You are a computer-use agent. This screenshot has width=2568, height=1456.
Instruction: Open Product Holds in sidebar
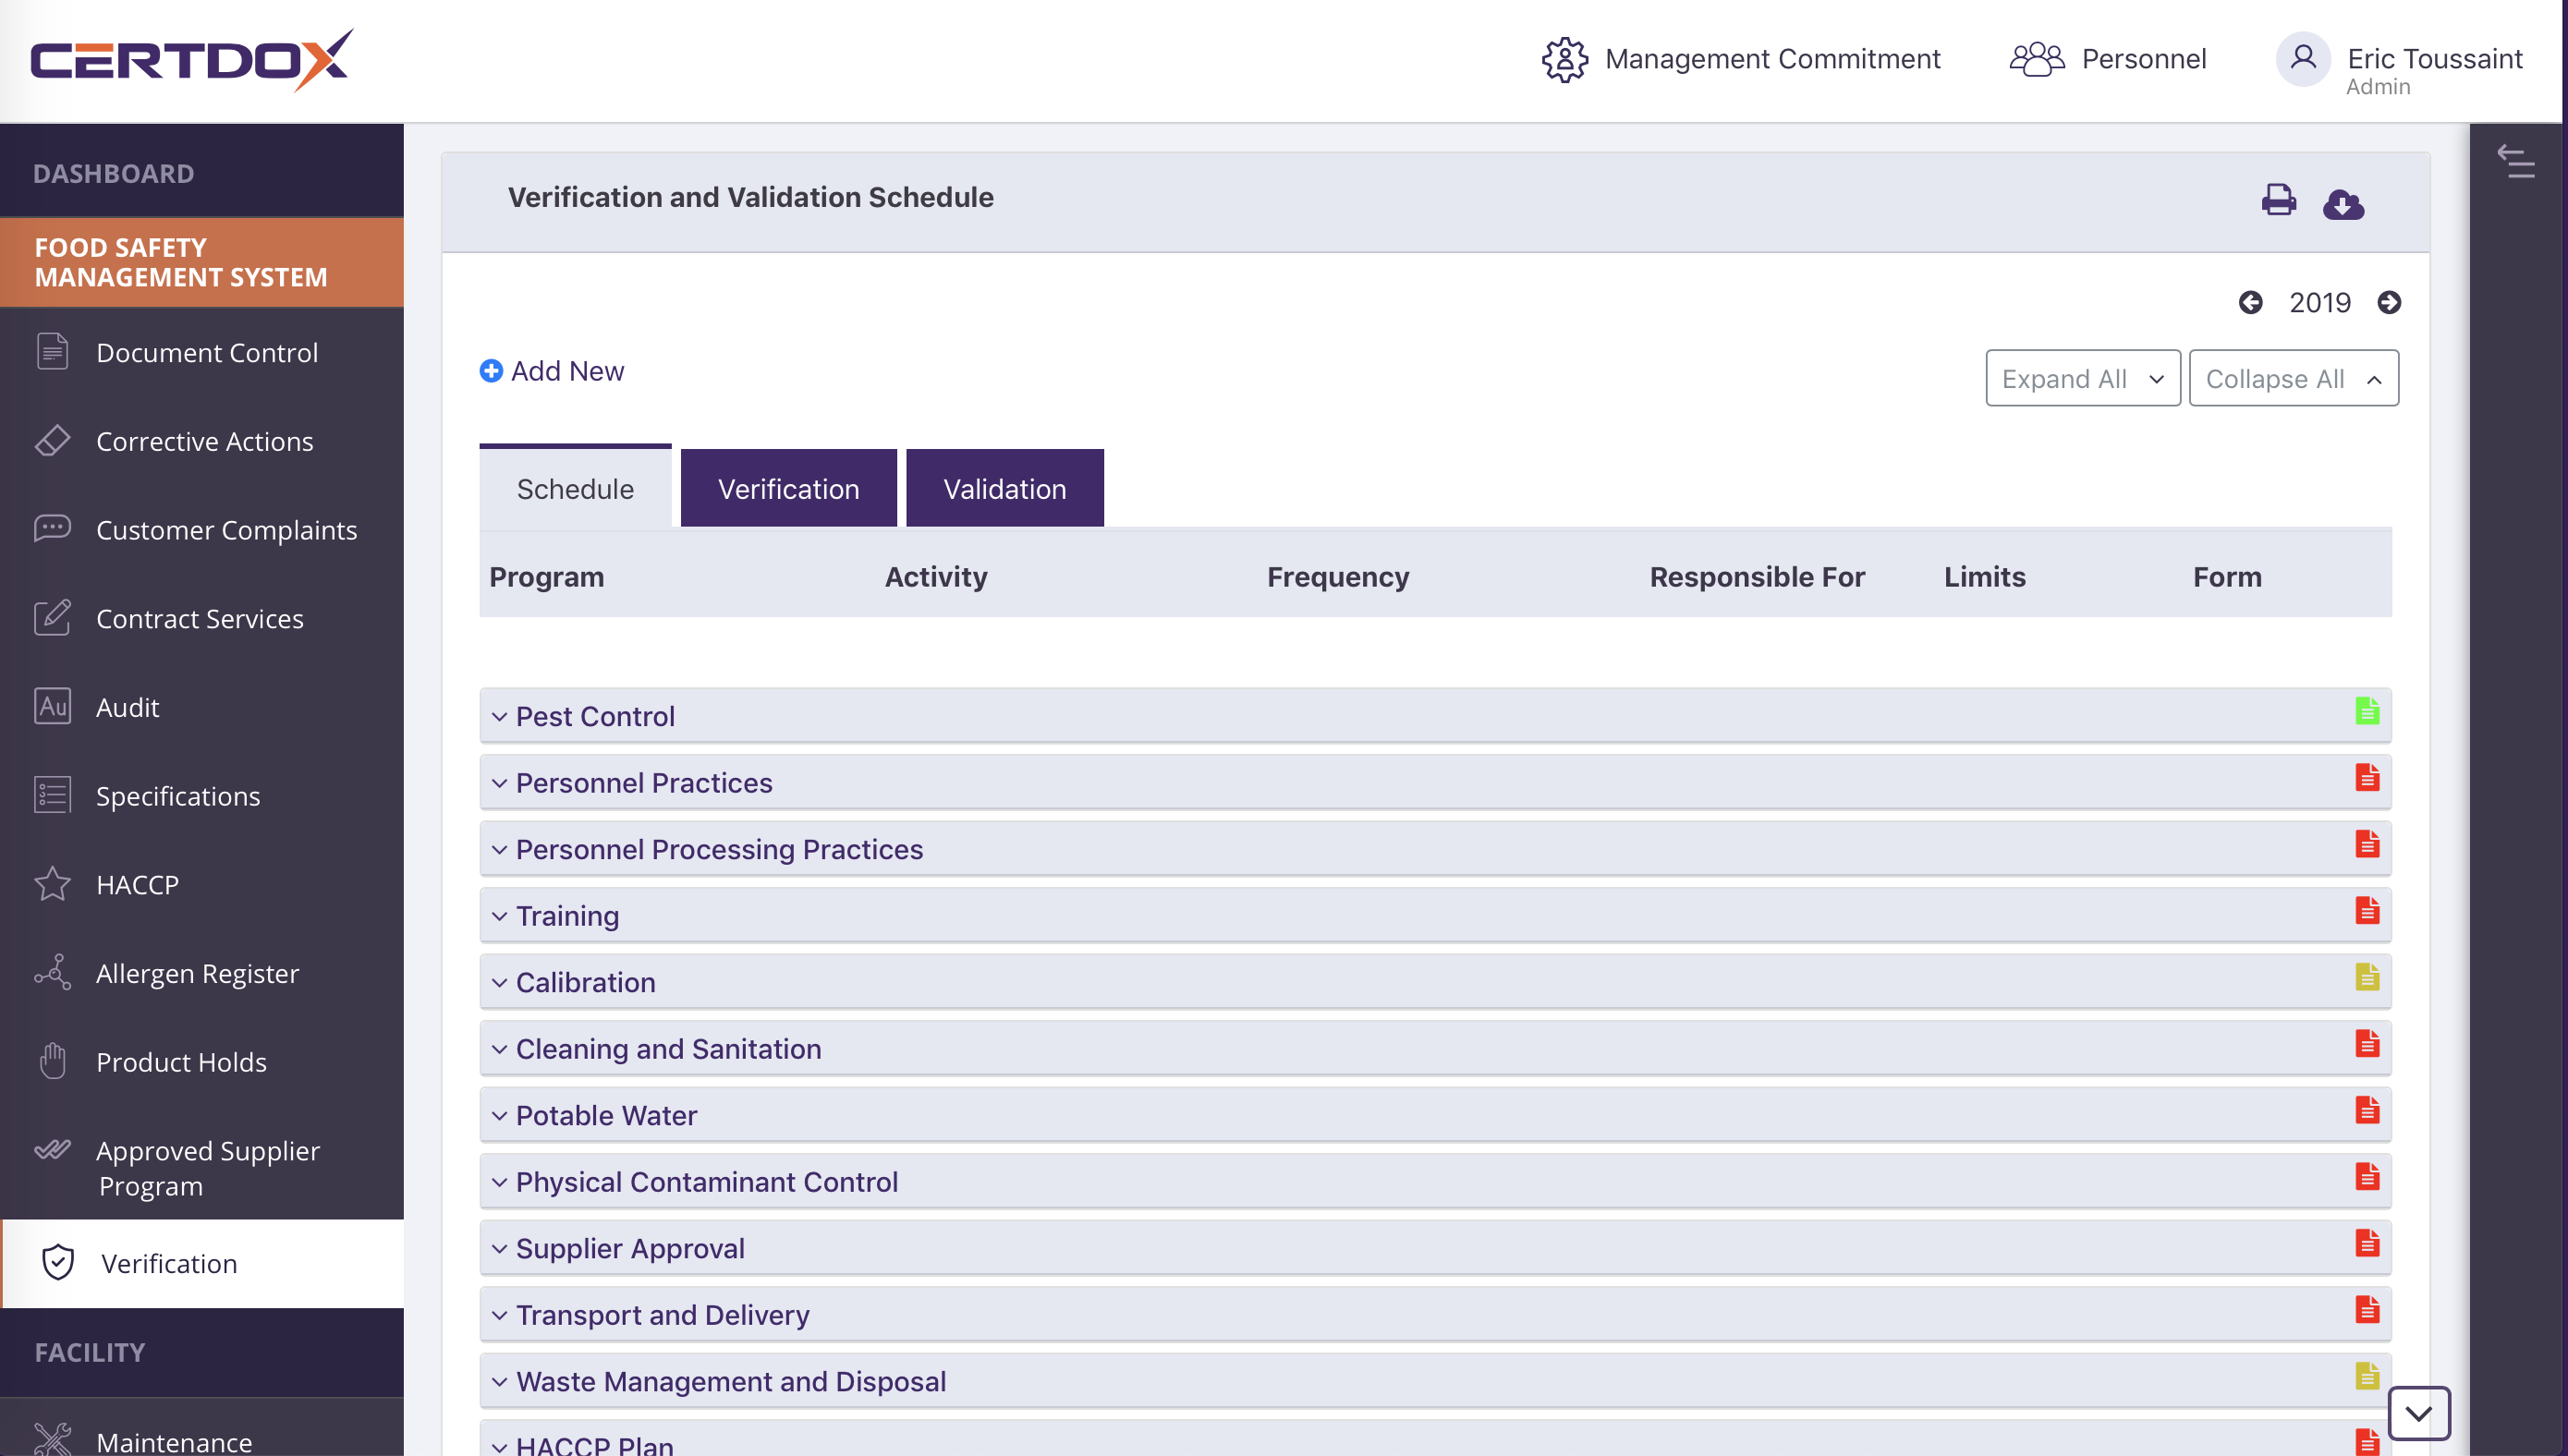click(202, 1061)
